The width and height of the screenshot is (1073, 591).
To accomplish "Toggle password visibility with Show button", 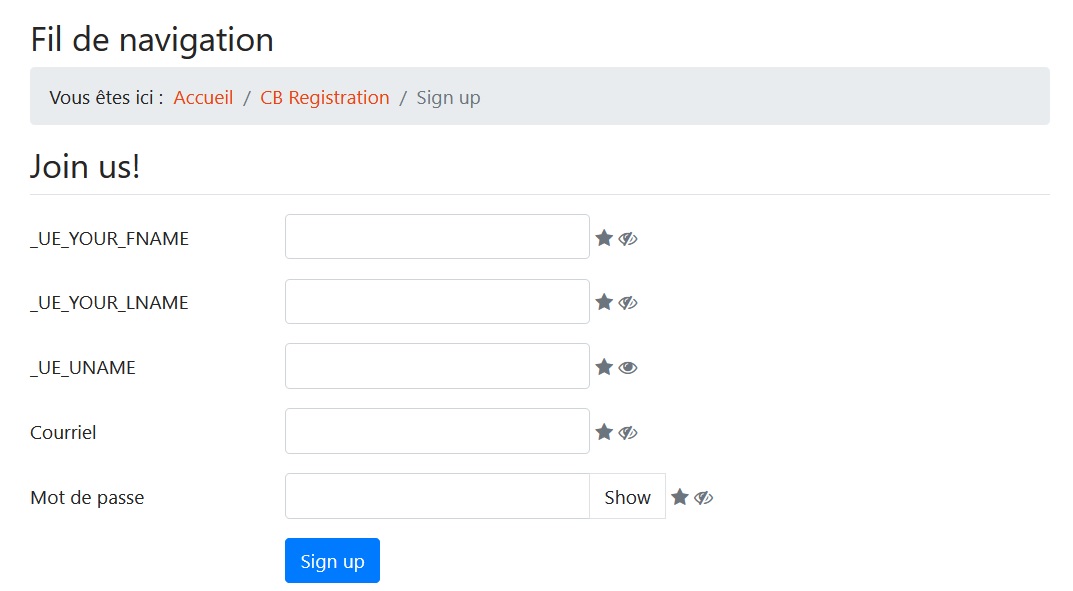I will [x=628, y=497].
